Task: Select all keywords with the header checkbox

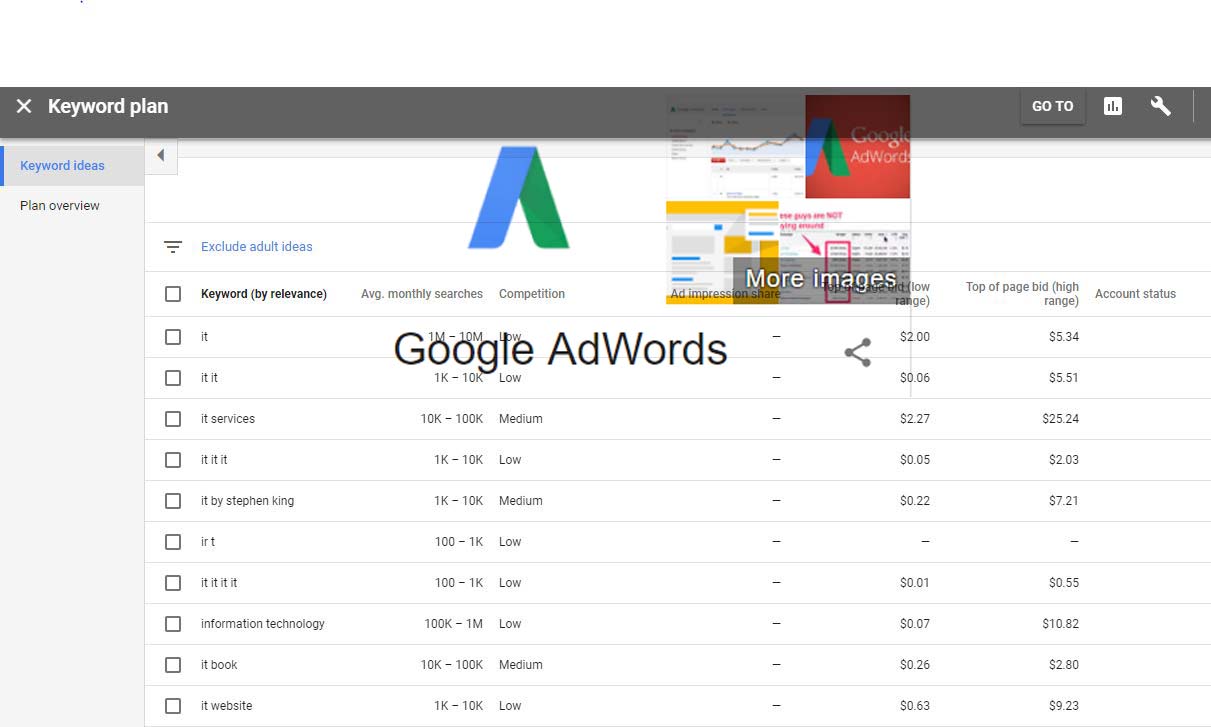Action: point(173,293)
